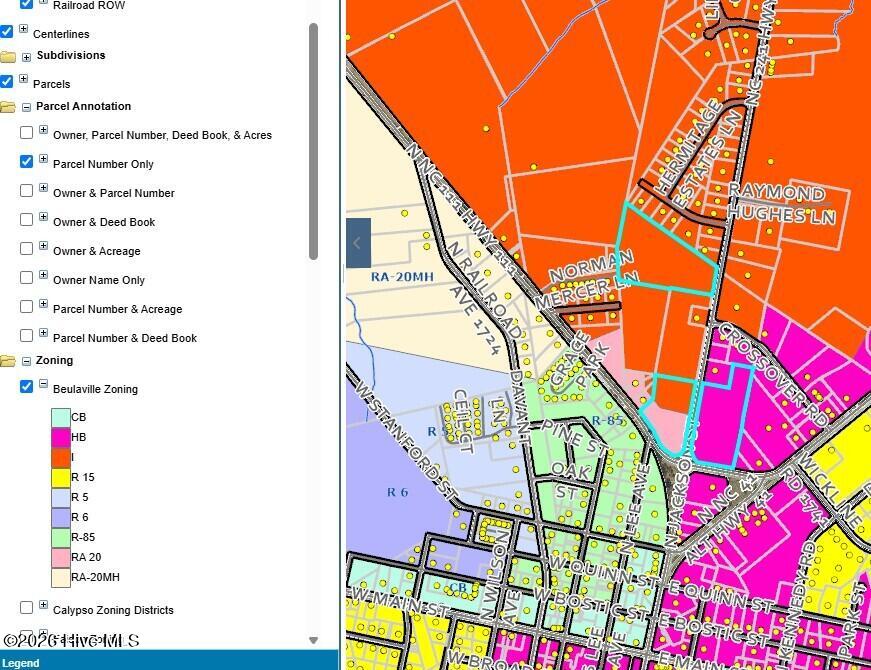The image size is (871, 670).
Task: Expand the Parcels layer
Action: point(23,78)
